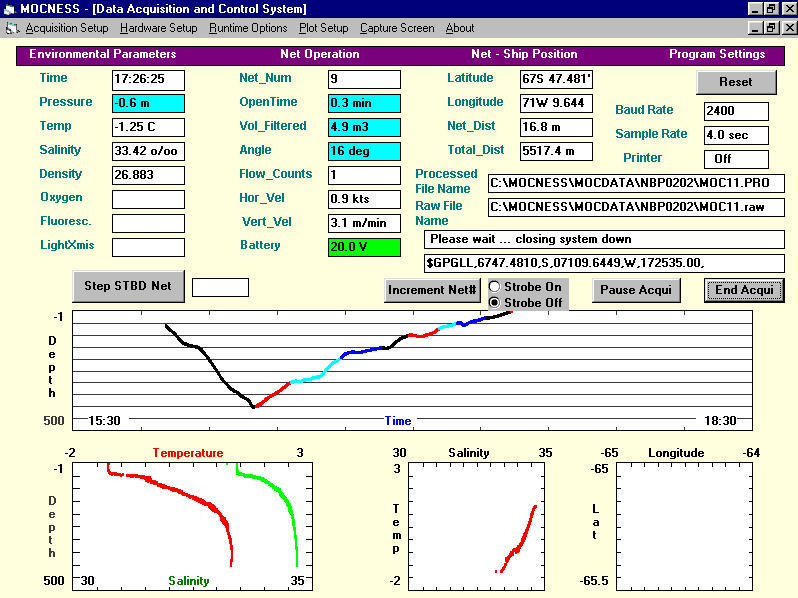Click the Baud Rate field showing 2400
Viewport: 798px width, 598px height.
736,111
